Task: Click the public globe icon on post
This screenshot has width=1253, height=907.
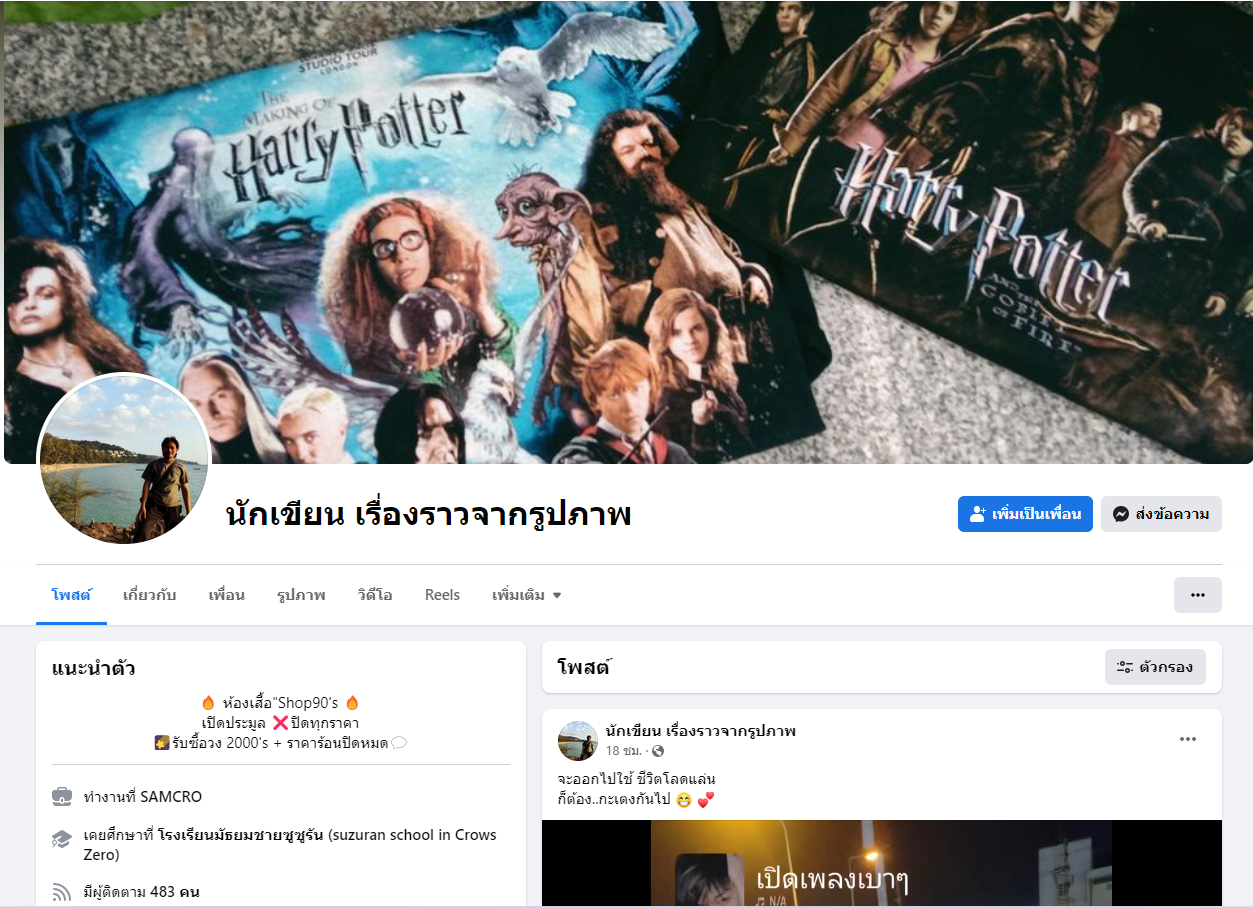Action: (658, 751)
